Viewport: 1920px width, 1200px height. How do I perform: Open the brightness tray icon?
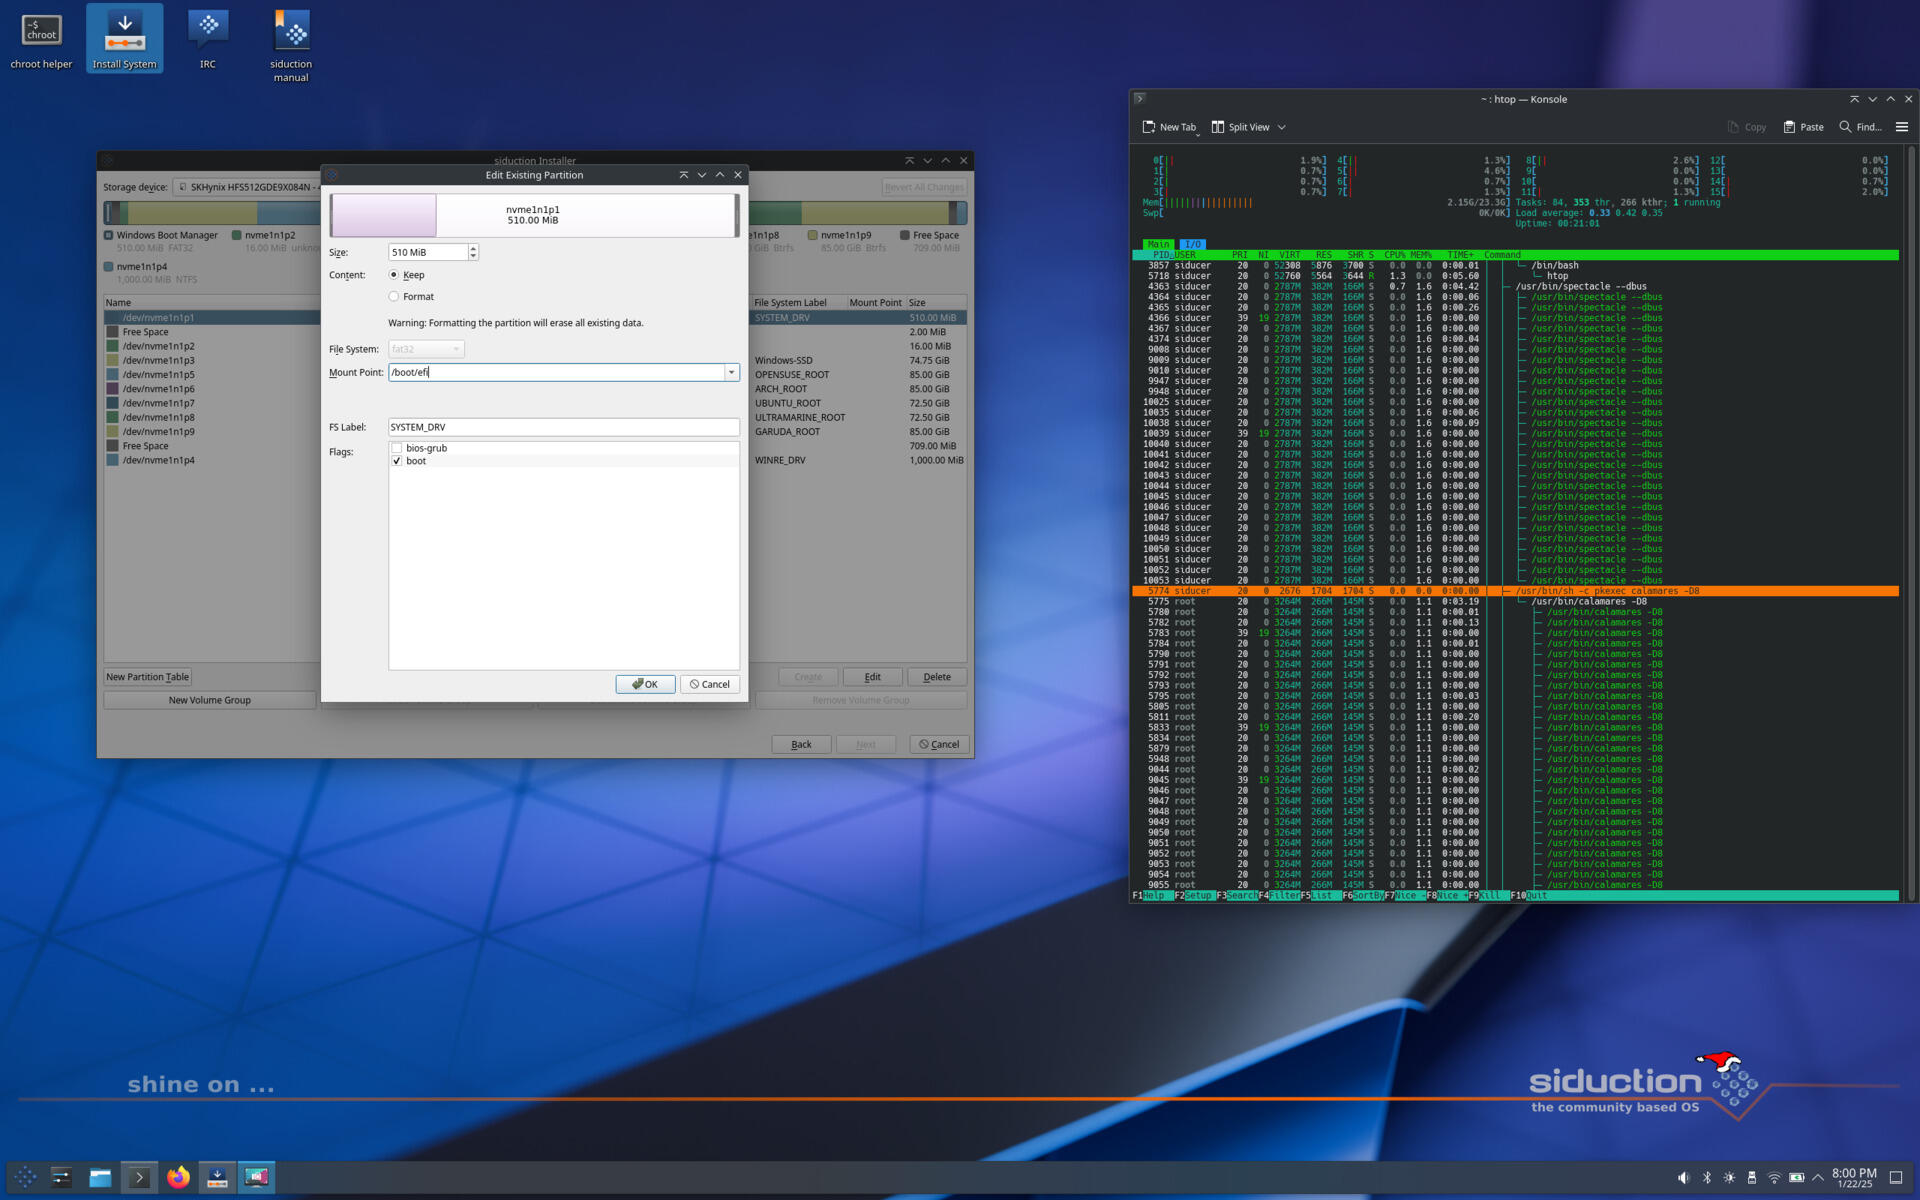click(x=1729, y=1177)
